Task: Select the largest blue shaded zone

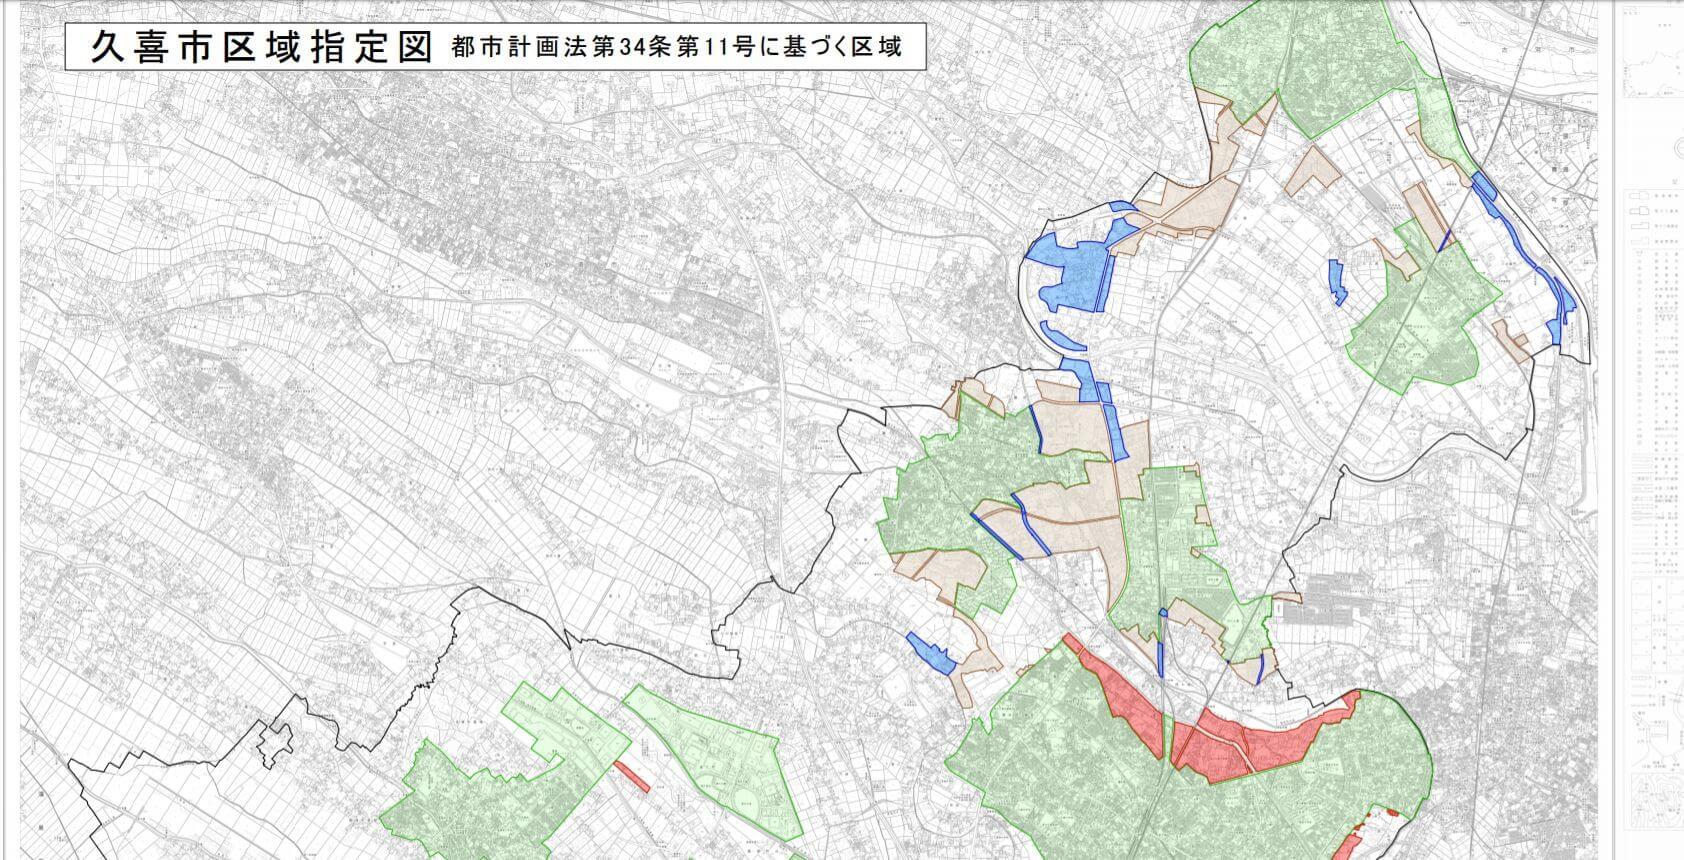Action: click(x=1072, y=272)
